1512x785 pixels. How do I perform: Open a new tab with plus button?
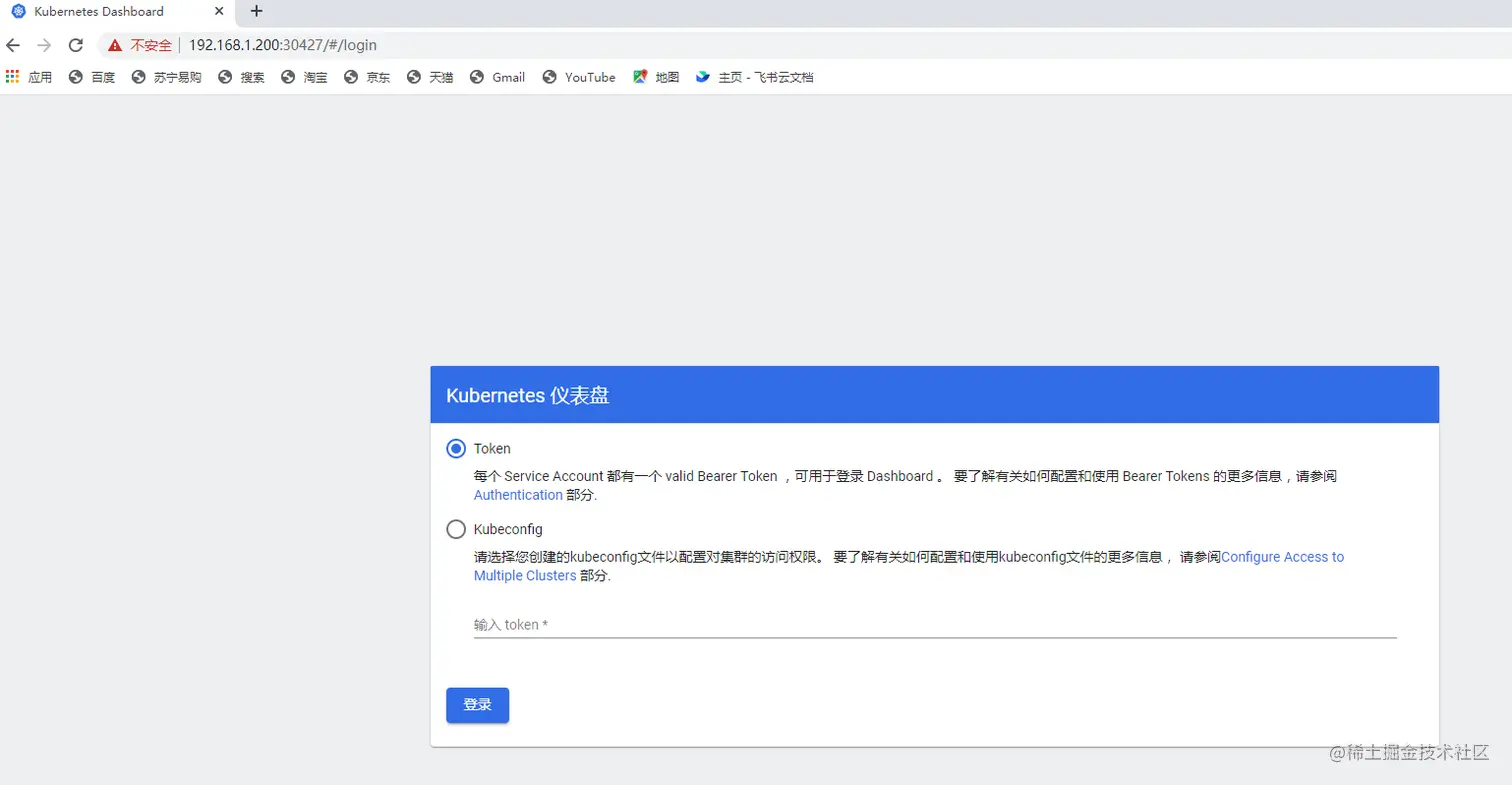(256, 11)
